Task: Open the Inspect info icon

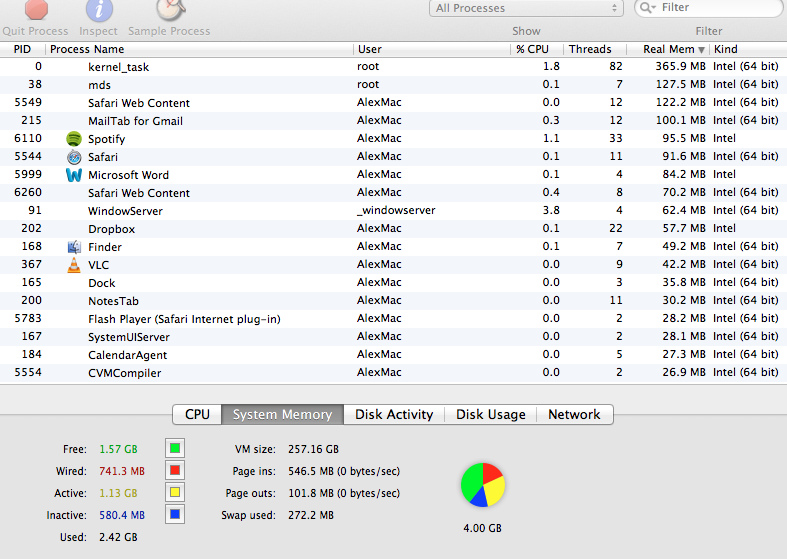Action: tap(99, 10)
